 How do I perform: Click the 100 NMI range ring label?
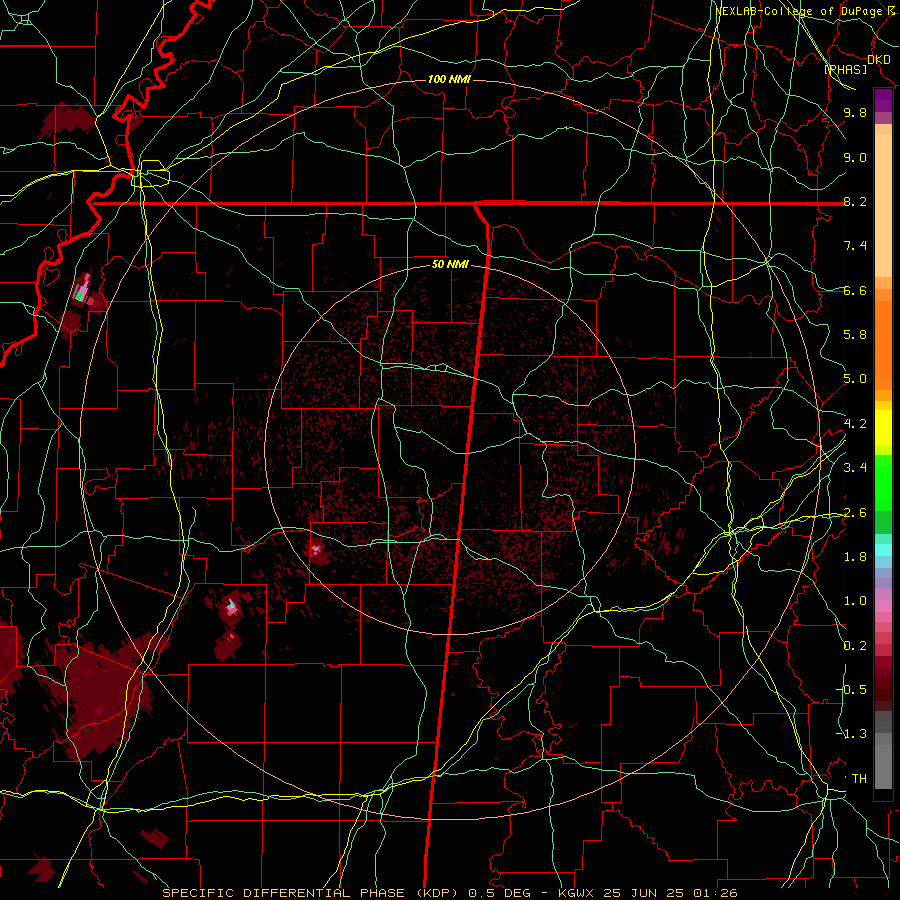449,79
